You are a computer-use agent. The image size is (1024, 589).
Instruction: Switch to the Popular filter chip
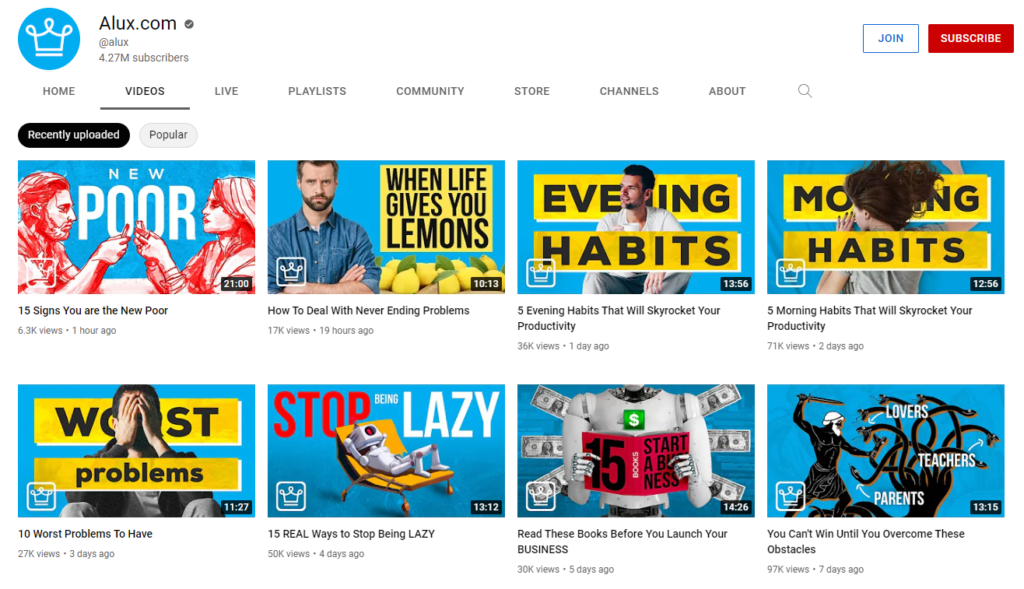168,135
